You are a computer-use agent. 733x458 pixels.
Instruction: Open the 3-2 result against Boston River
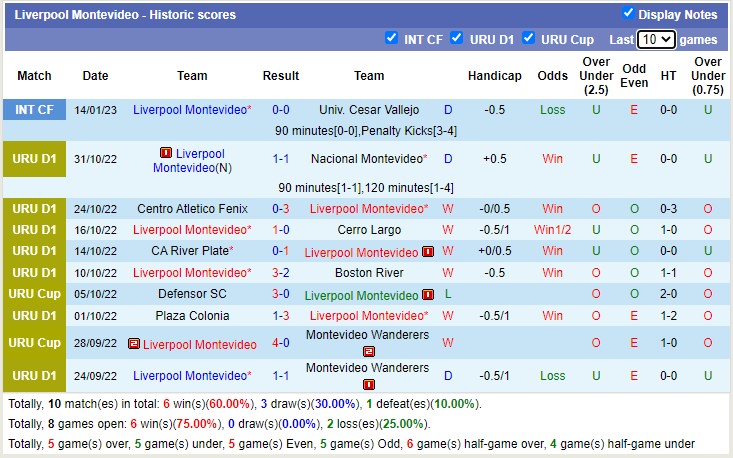(x=280, y=273)
